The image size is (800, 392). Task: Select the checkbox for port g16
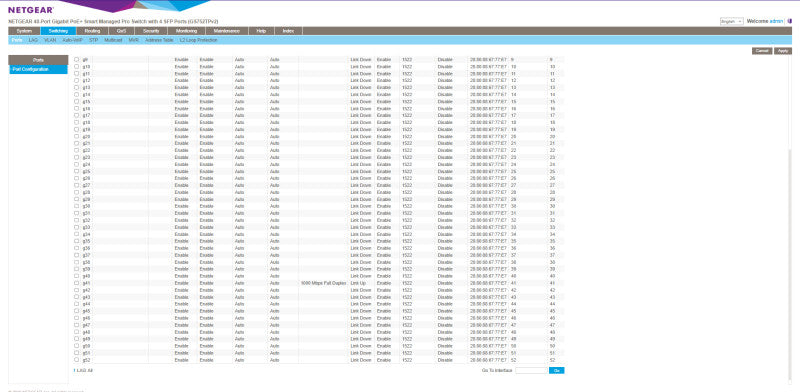(x=77, y=109)
